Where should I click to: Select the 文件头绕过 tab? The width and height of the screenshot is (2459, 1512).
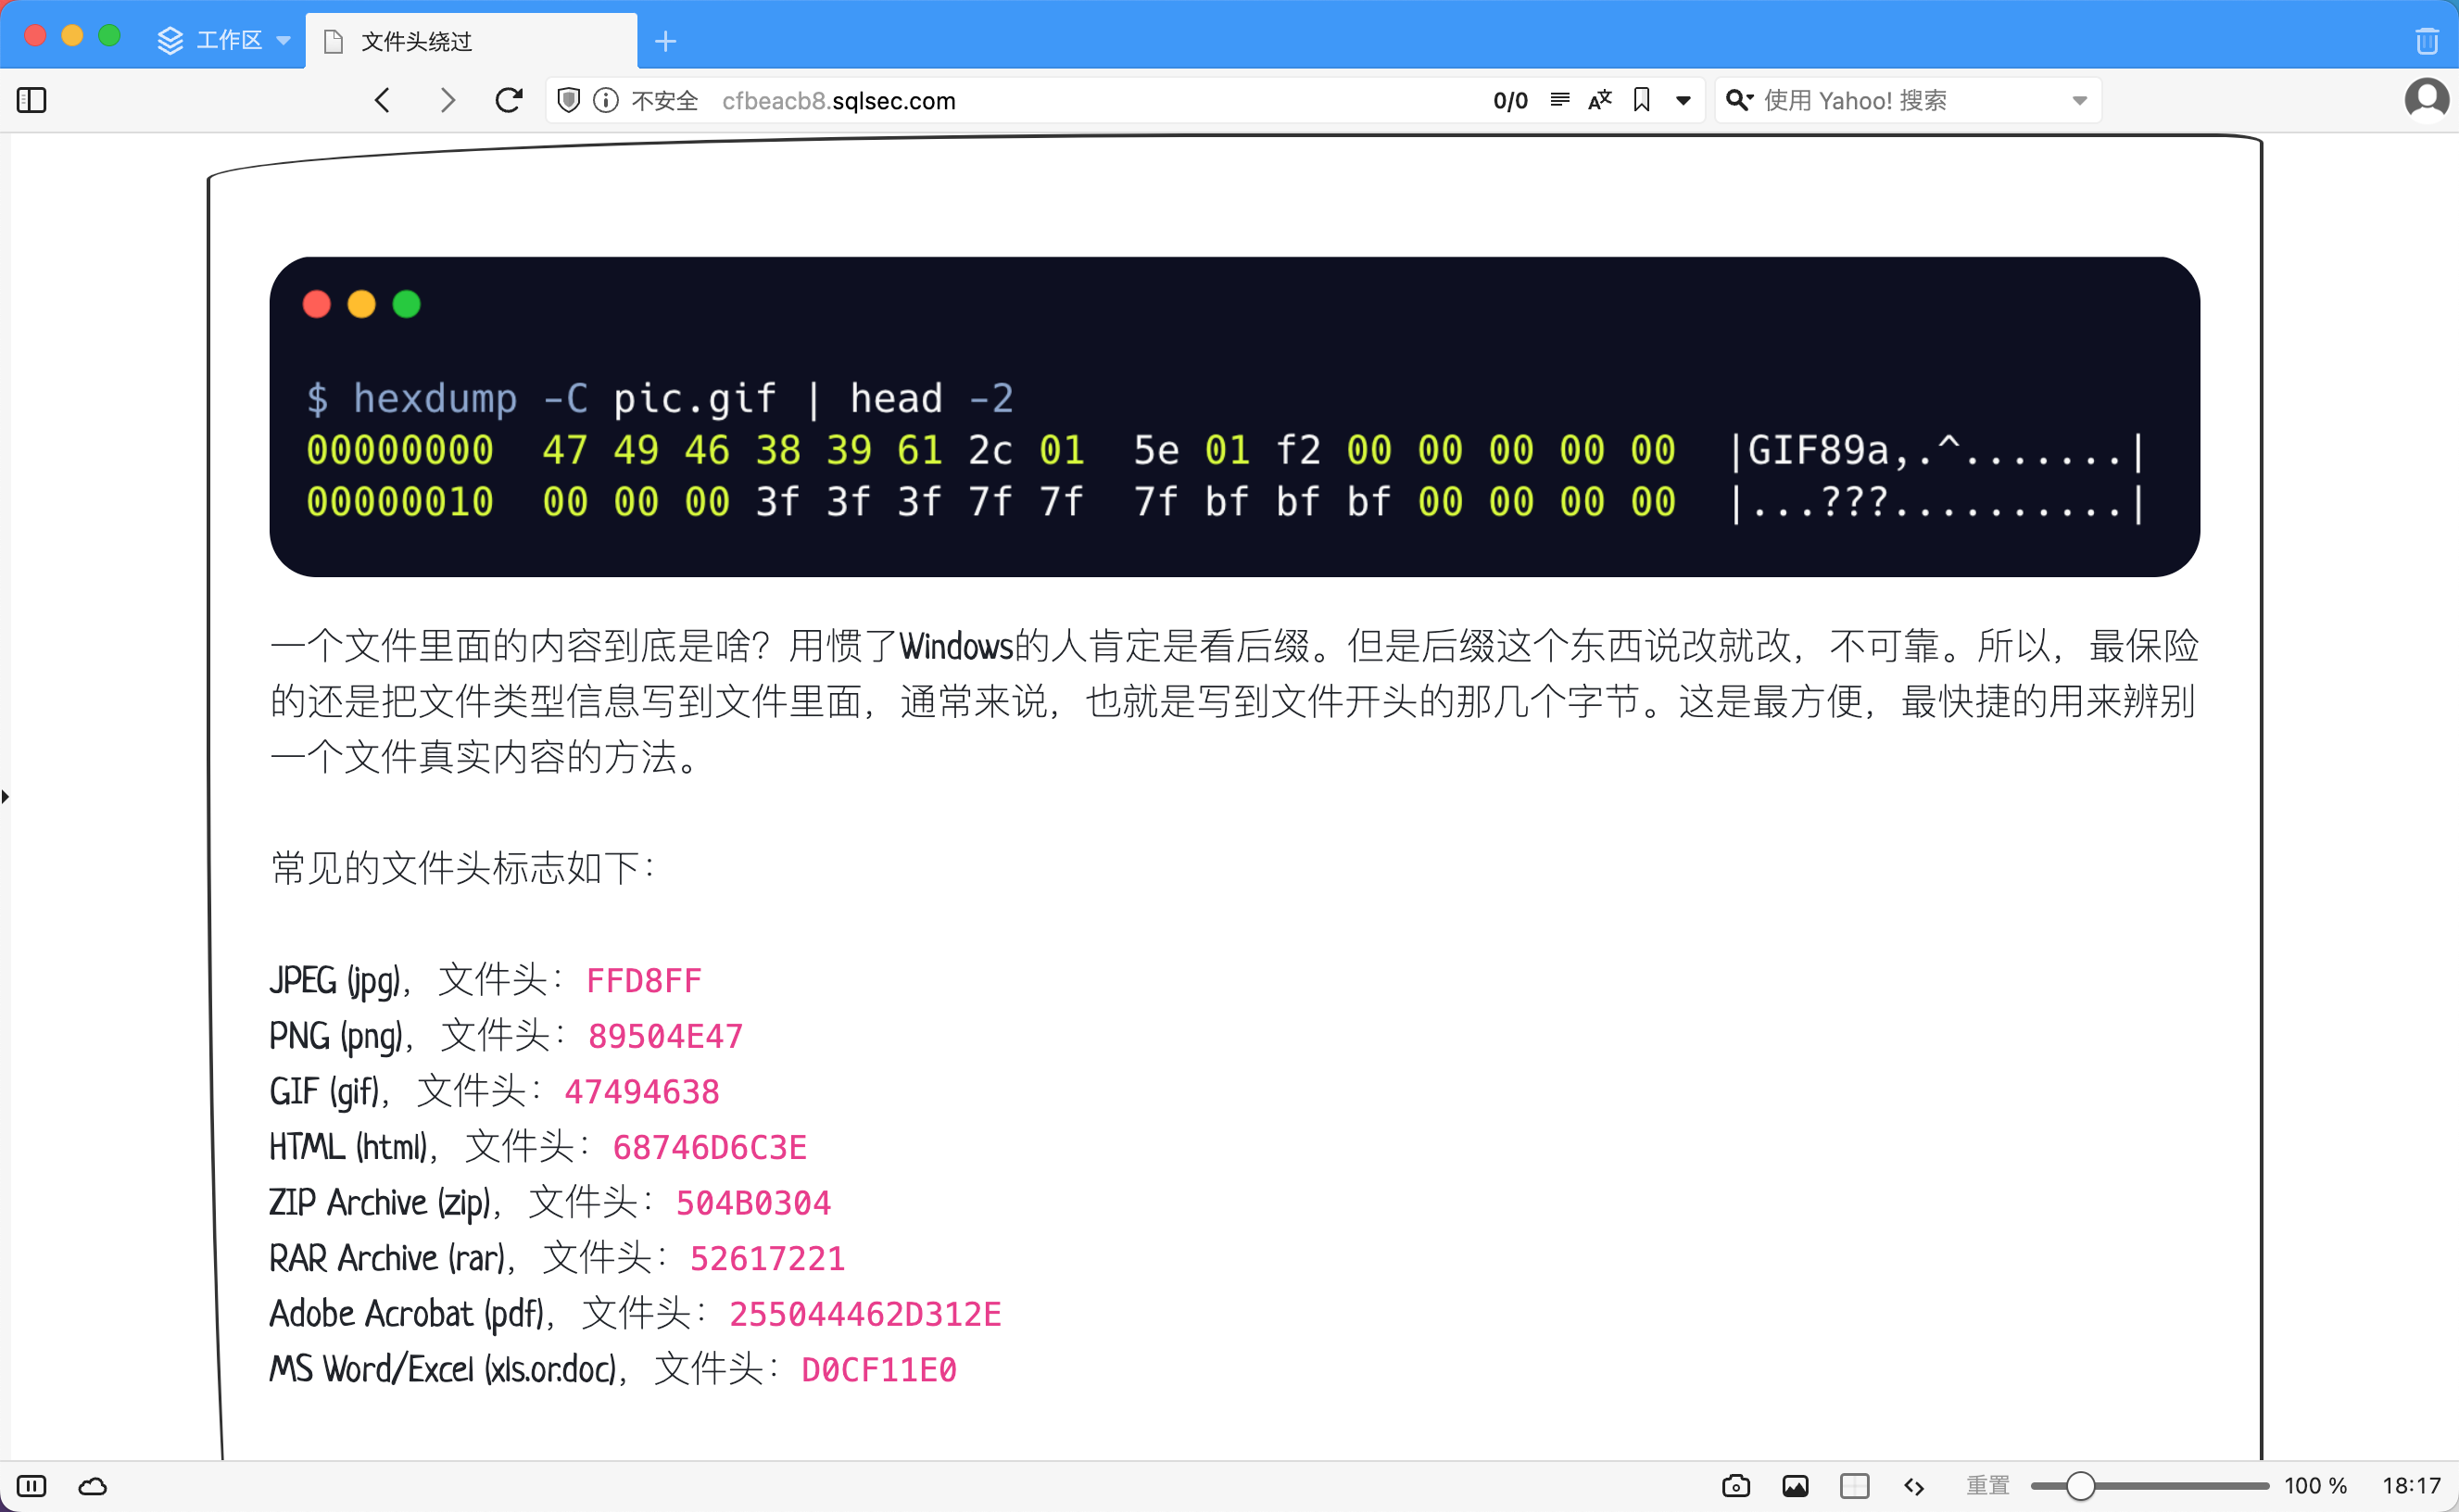[x=471, y=41]
